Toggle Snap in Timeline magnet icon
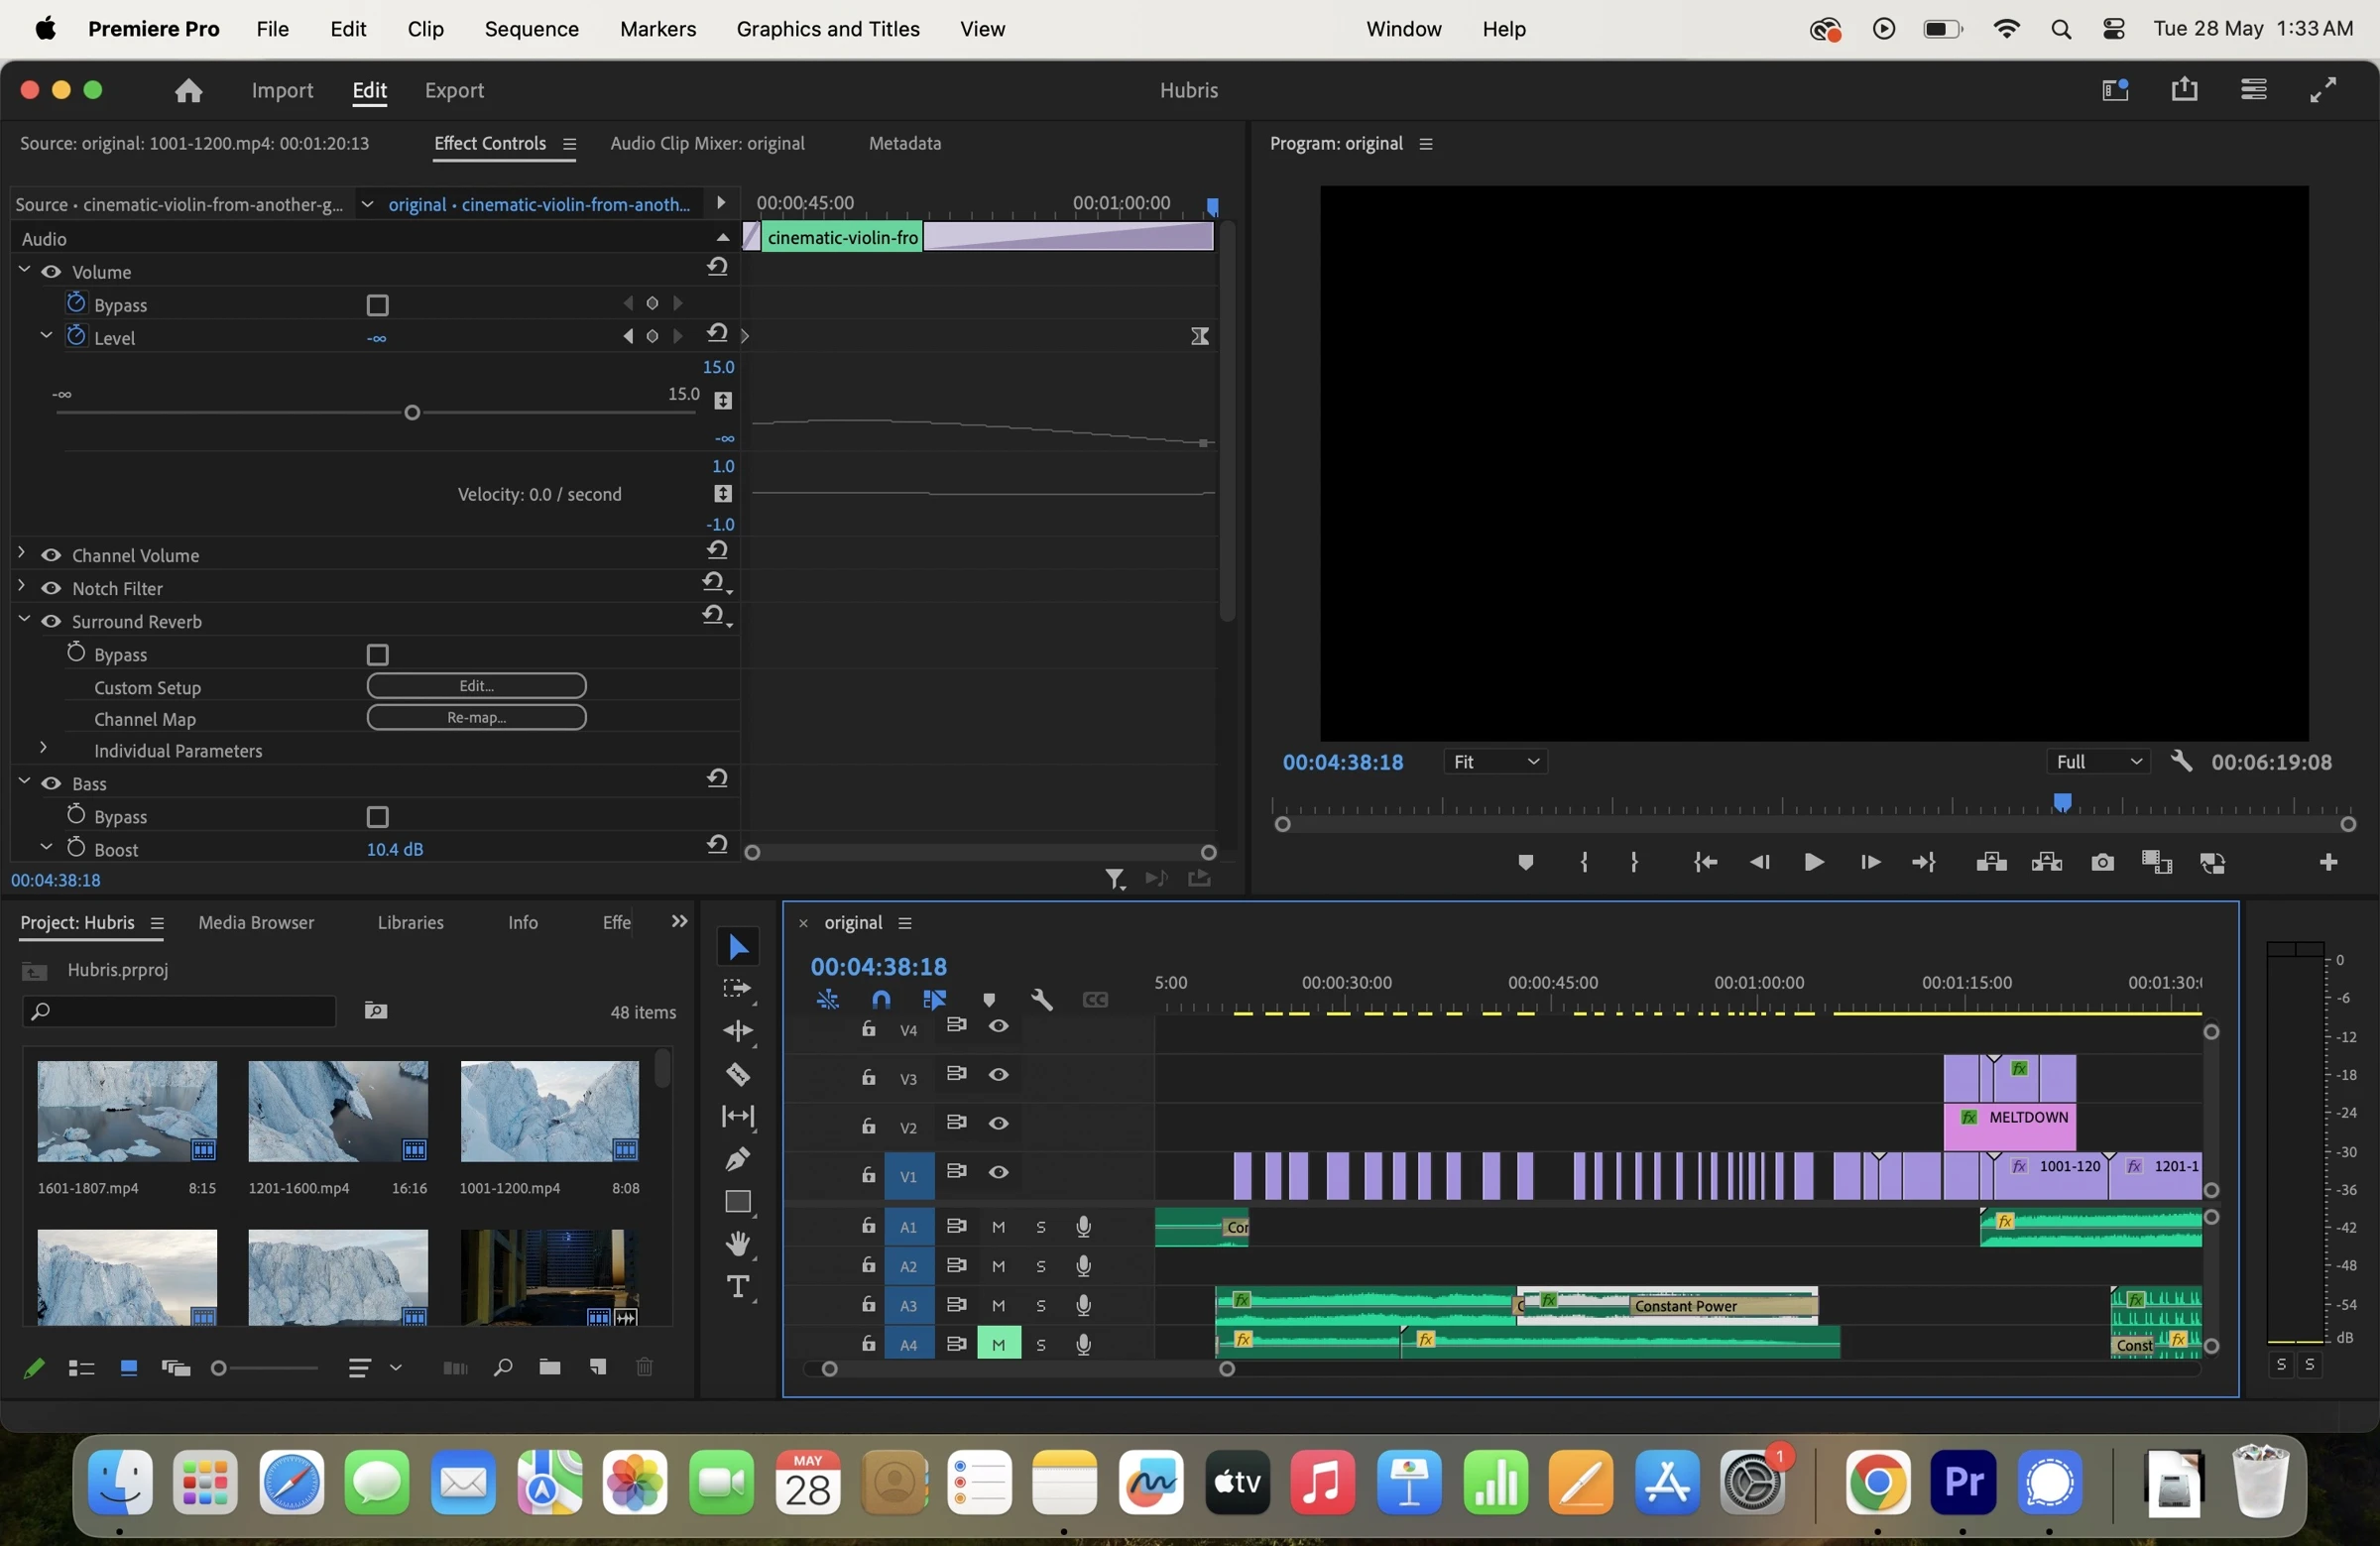 point(881,1000)
